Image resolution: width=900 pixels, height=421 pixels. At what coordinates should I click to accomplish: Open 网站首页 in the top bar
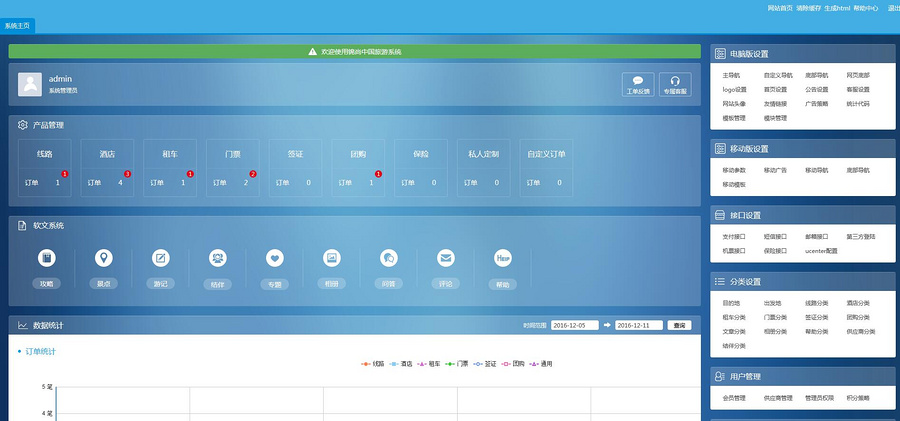(x=780, y=8)
